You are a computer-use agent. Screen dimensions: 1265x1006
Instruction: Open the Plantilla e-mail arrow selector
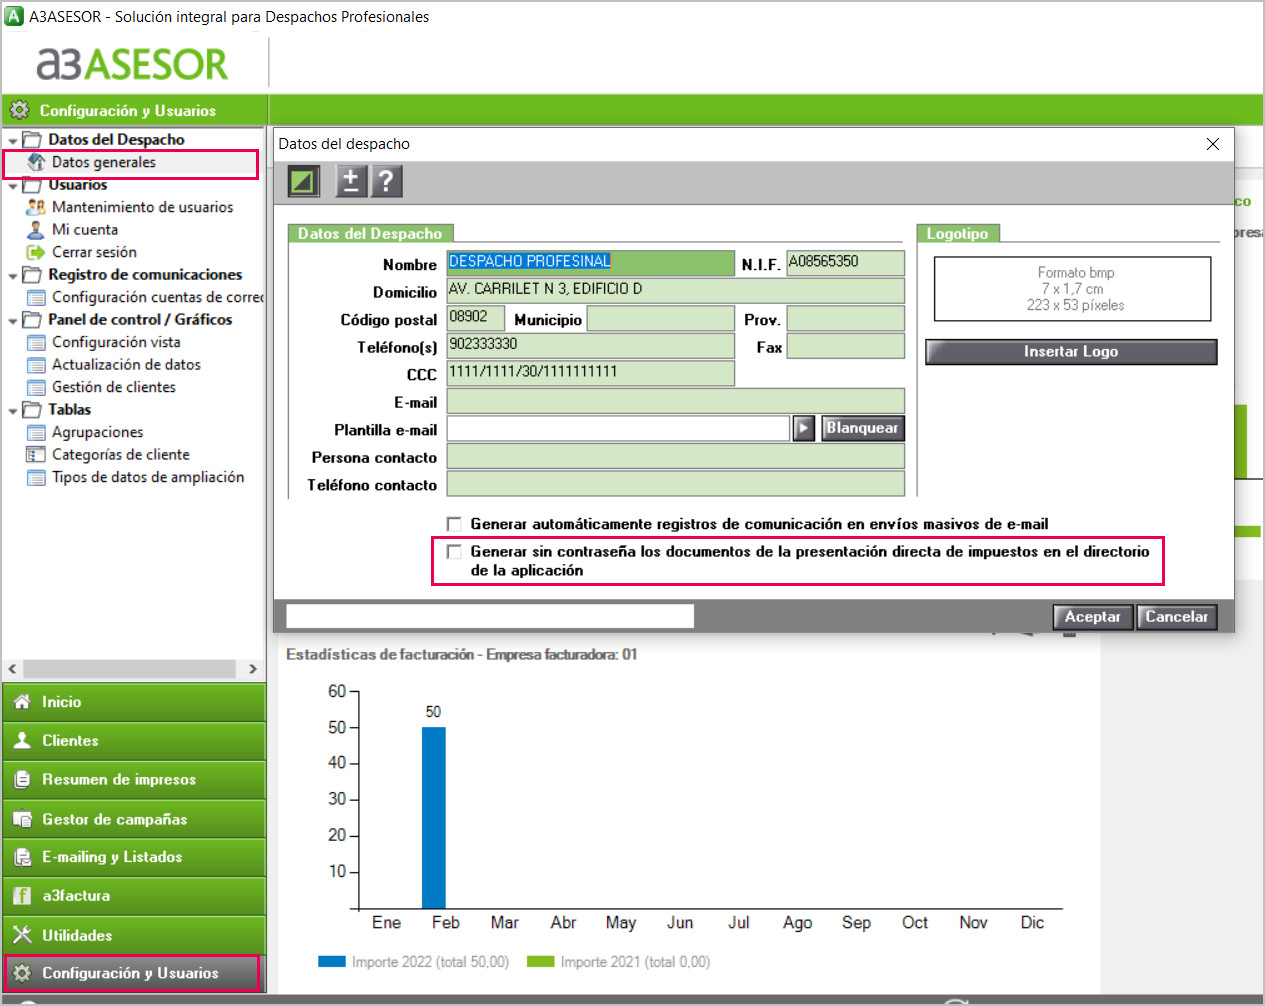pyautogui.click(x=804, y=428)
